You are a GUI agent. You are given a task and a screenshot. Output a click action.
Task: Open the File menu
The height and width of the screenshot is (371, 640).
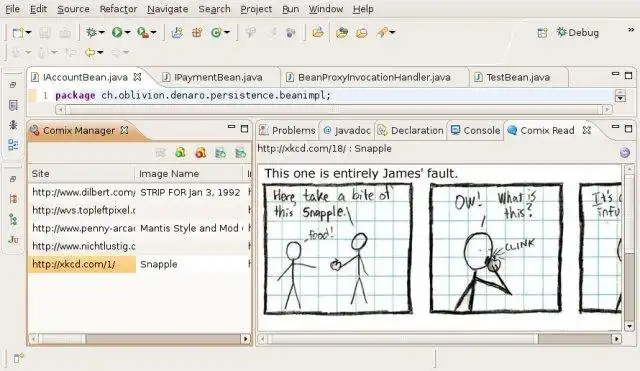(12, 9)
